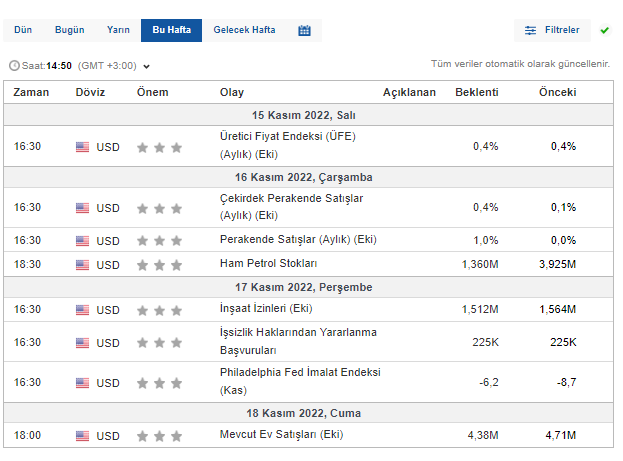
Task: Click the clock icon next to Saat
Action: (x=13, y=66)
